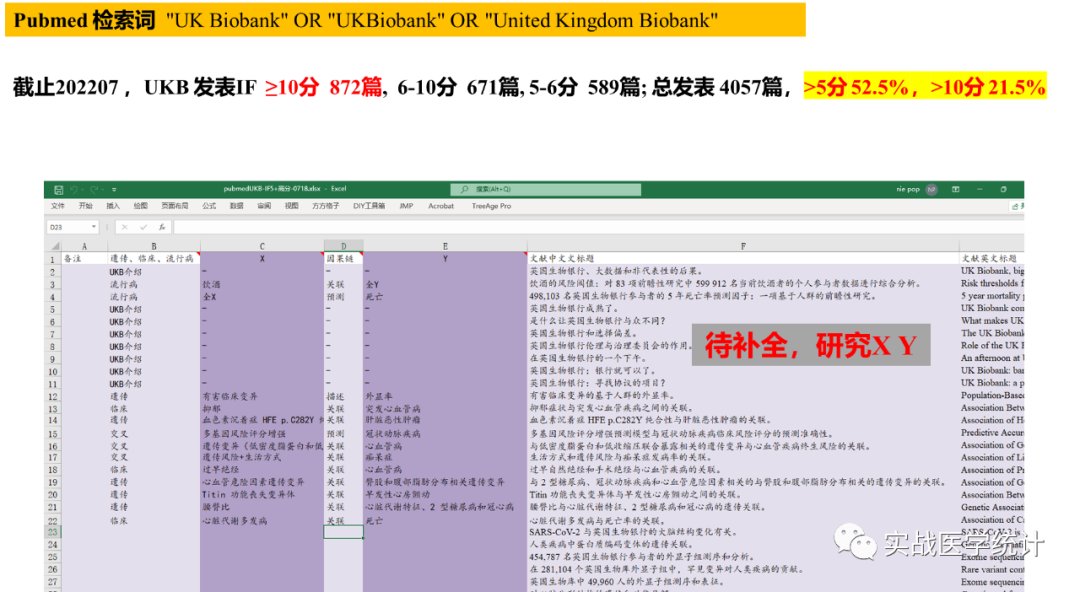Click cell 冠状动脉疾病
The height and width of the screenshot is (592, 1080).
(445, 433)
